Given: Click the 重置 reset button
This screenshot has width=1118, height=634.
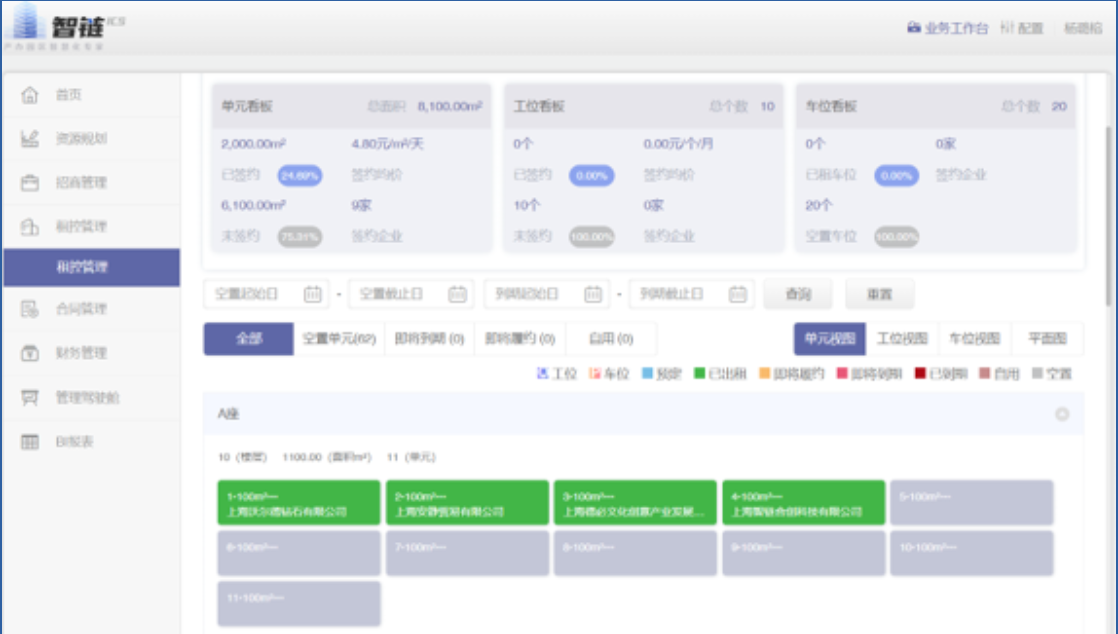Looking at the screenshot, I should click(x=880, y=294).
